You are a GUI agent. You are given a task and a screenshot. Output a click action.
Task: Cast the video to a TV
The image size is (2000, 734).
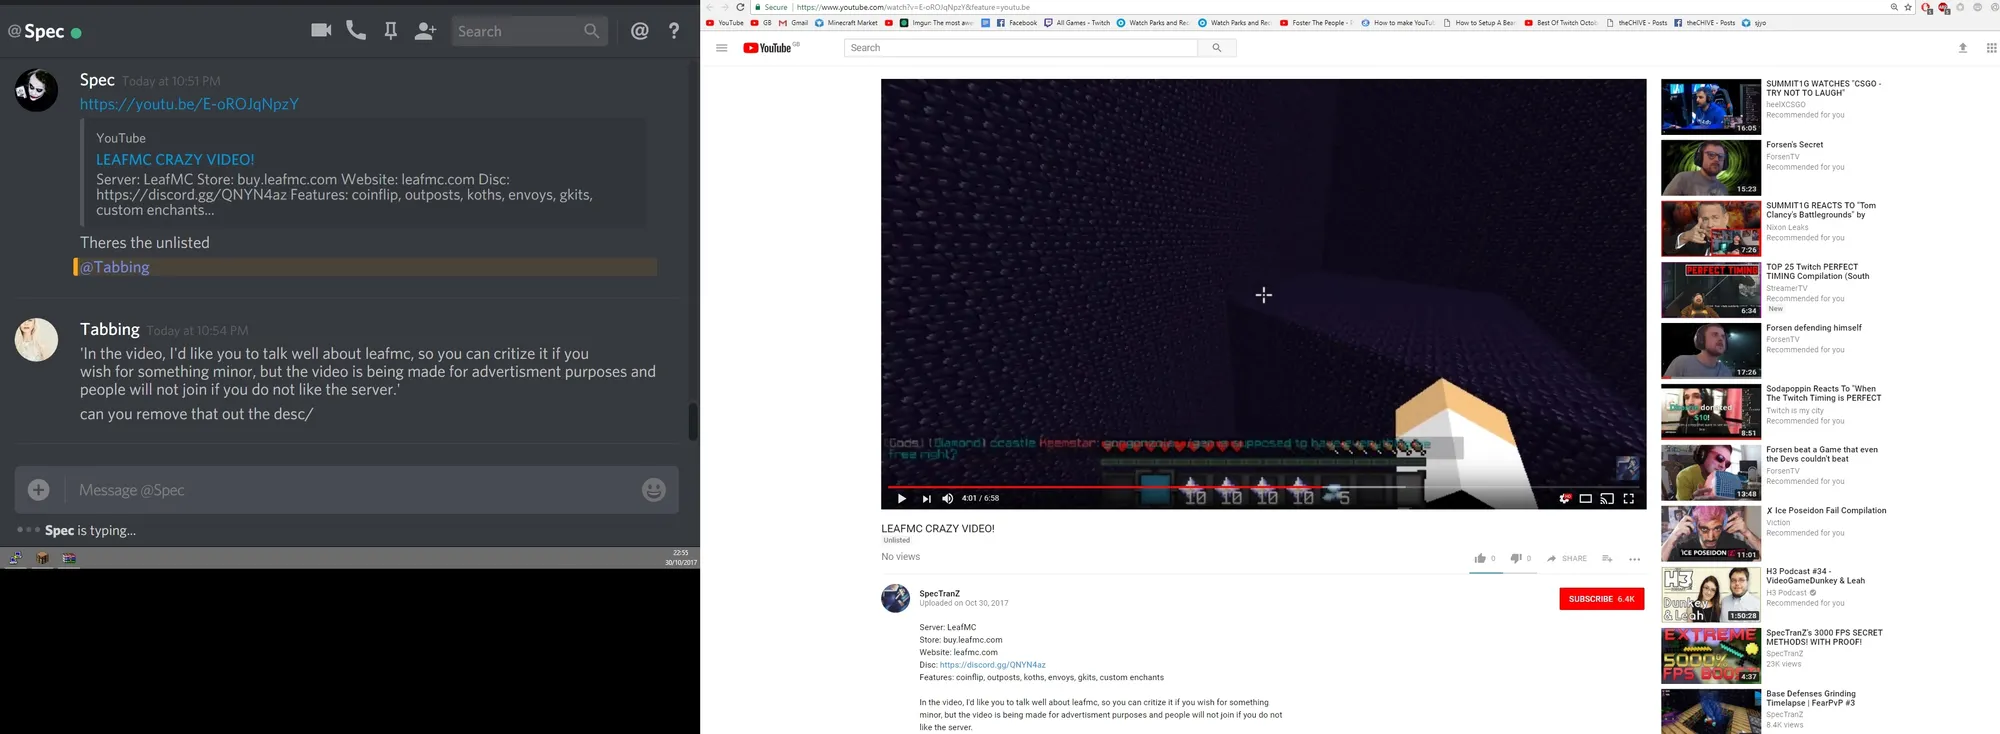click(1607, 498)
